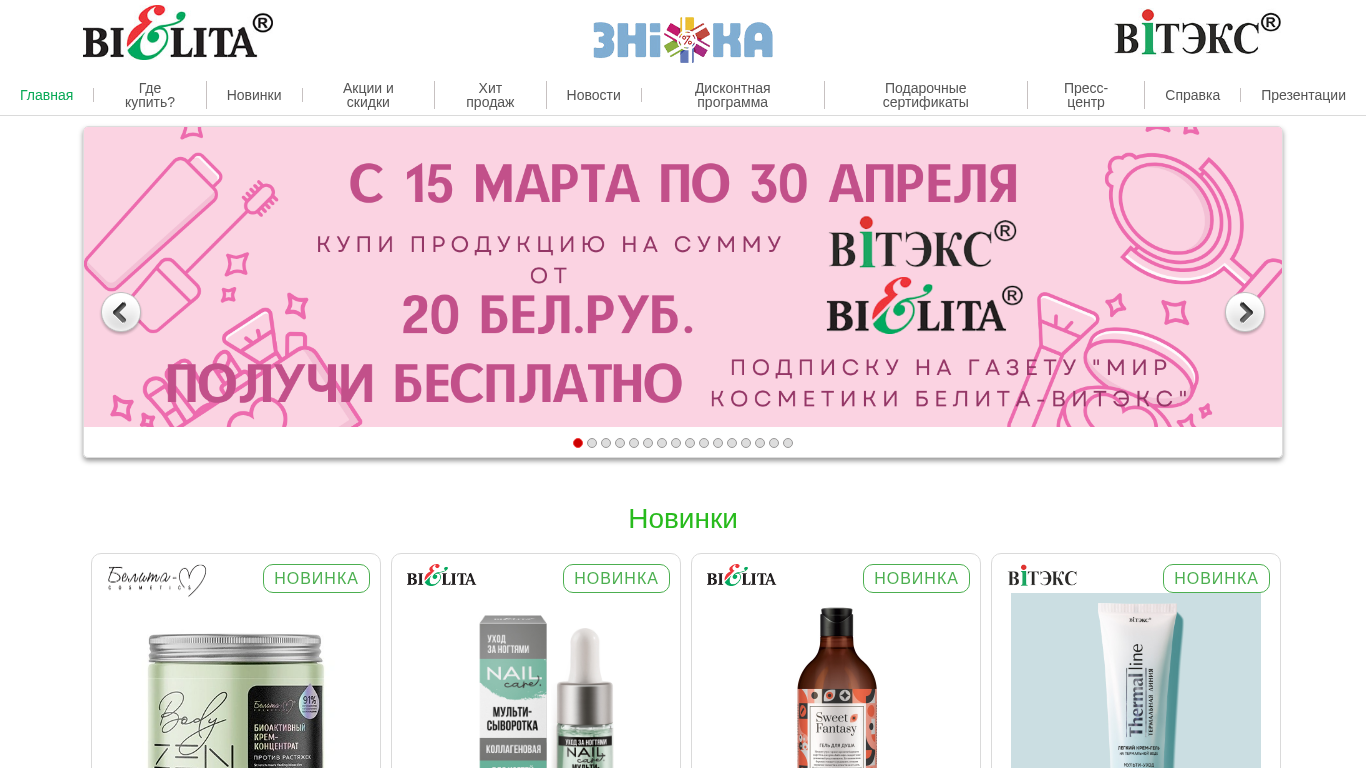The image size is (1366, 768).
Task: Click Belita-M brand logo on first product card
Action: [x=157, y=579]
